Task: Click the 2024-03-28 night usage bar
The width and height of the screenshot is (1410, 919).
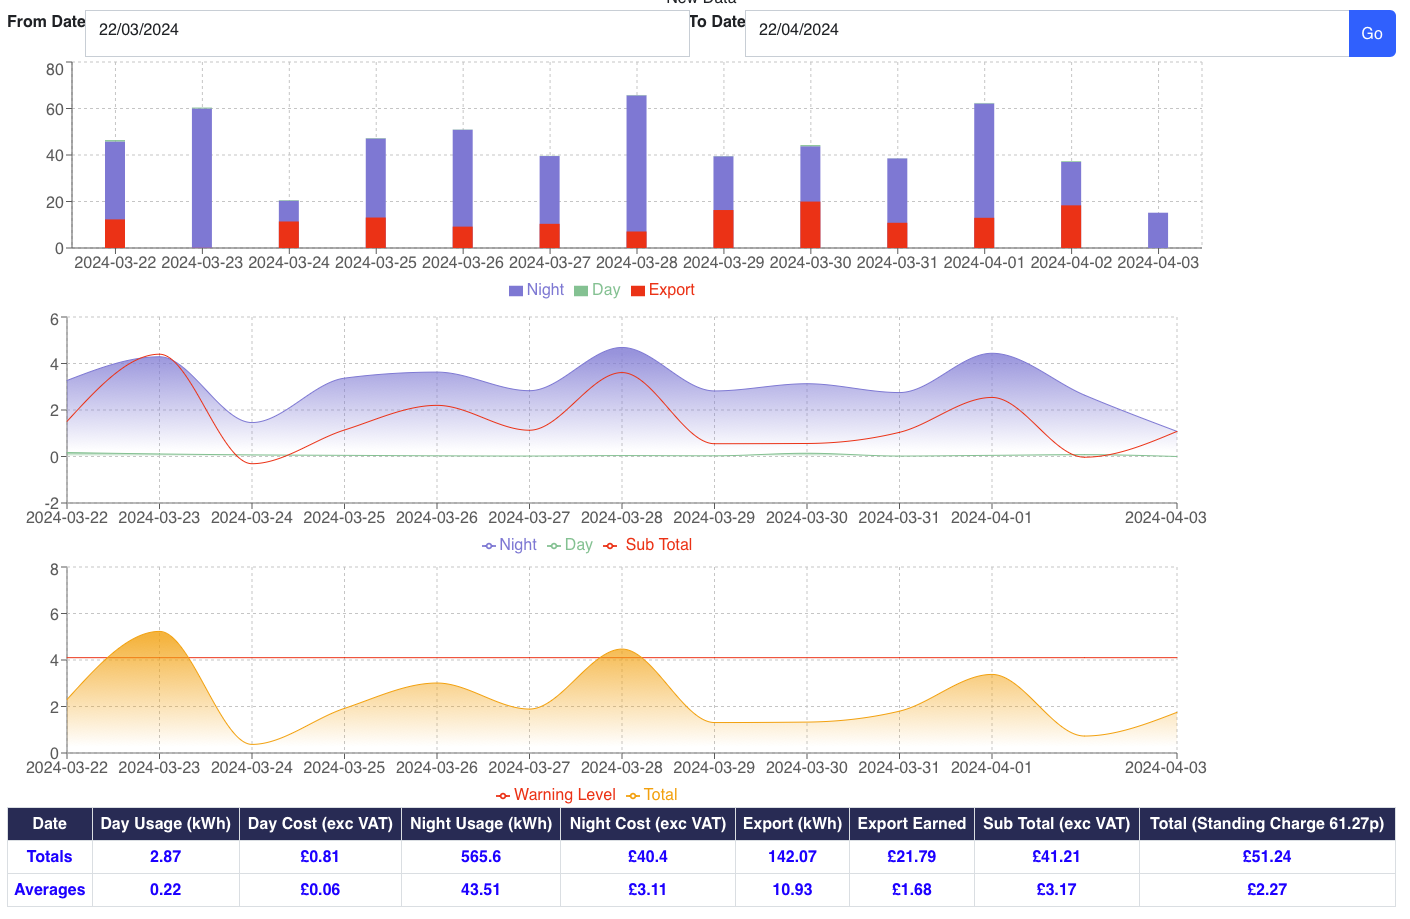Action: pos(636,164)
